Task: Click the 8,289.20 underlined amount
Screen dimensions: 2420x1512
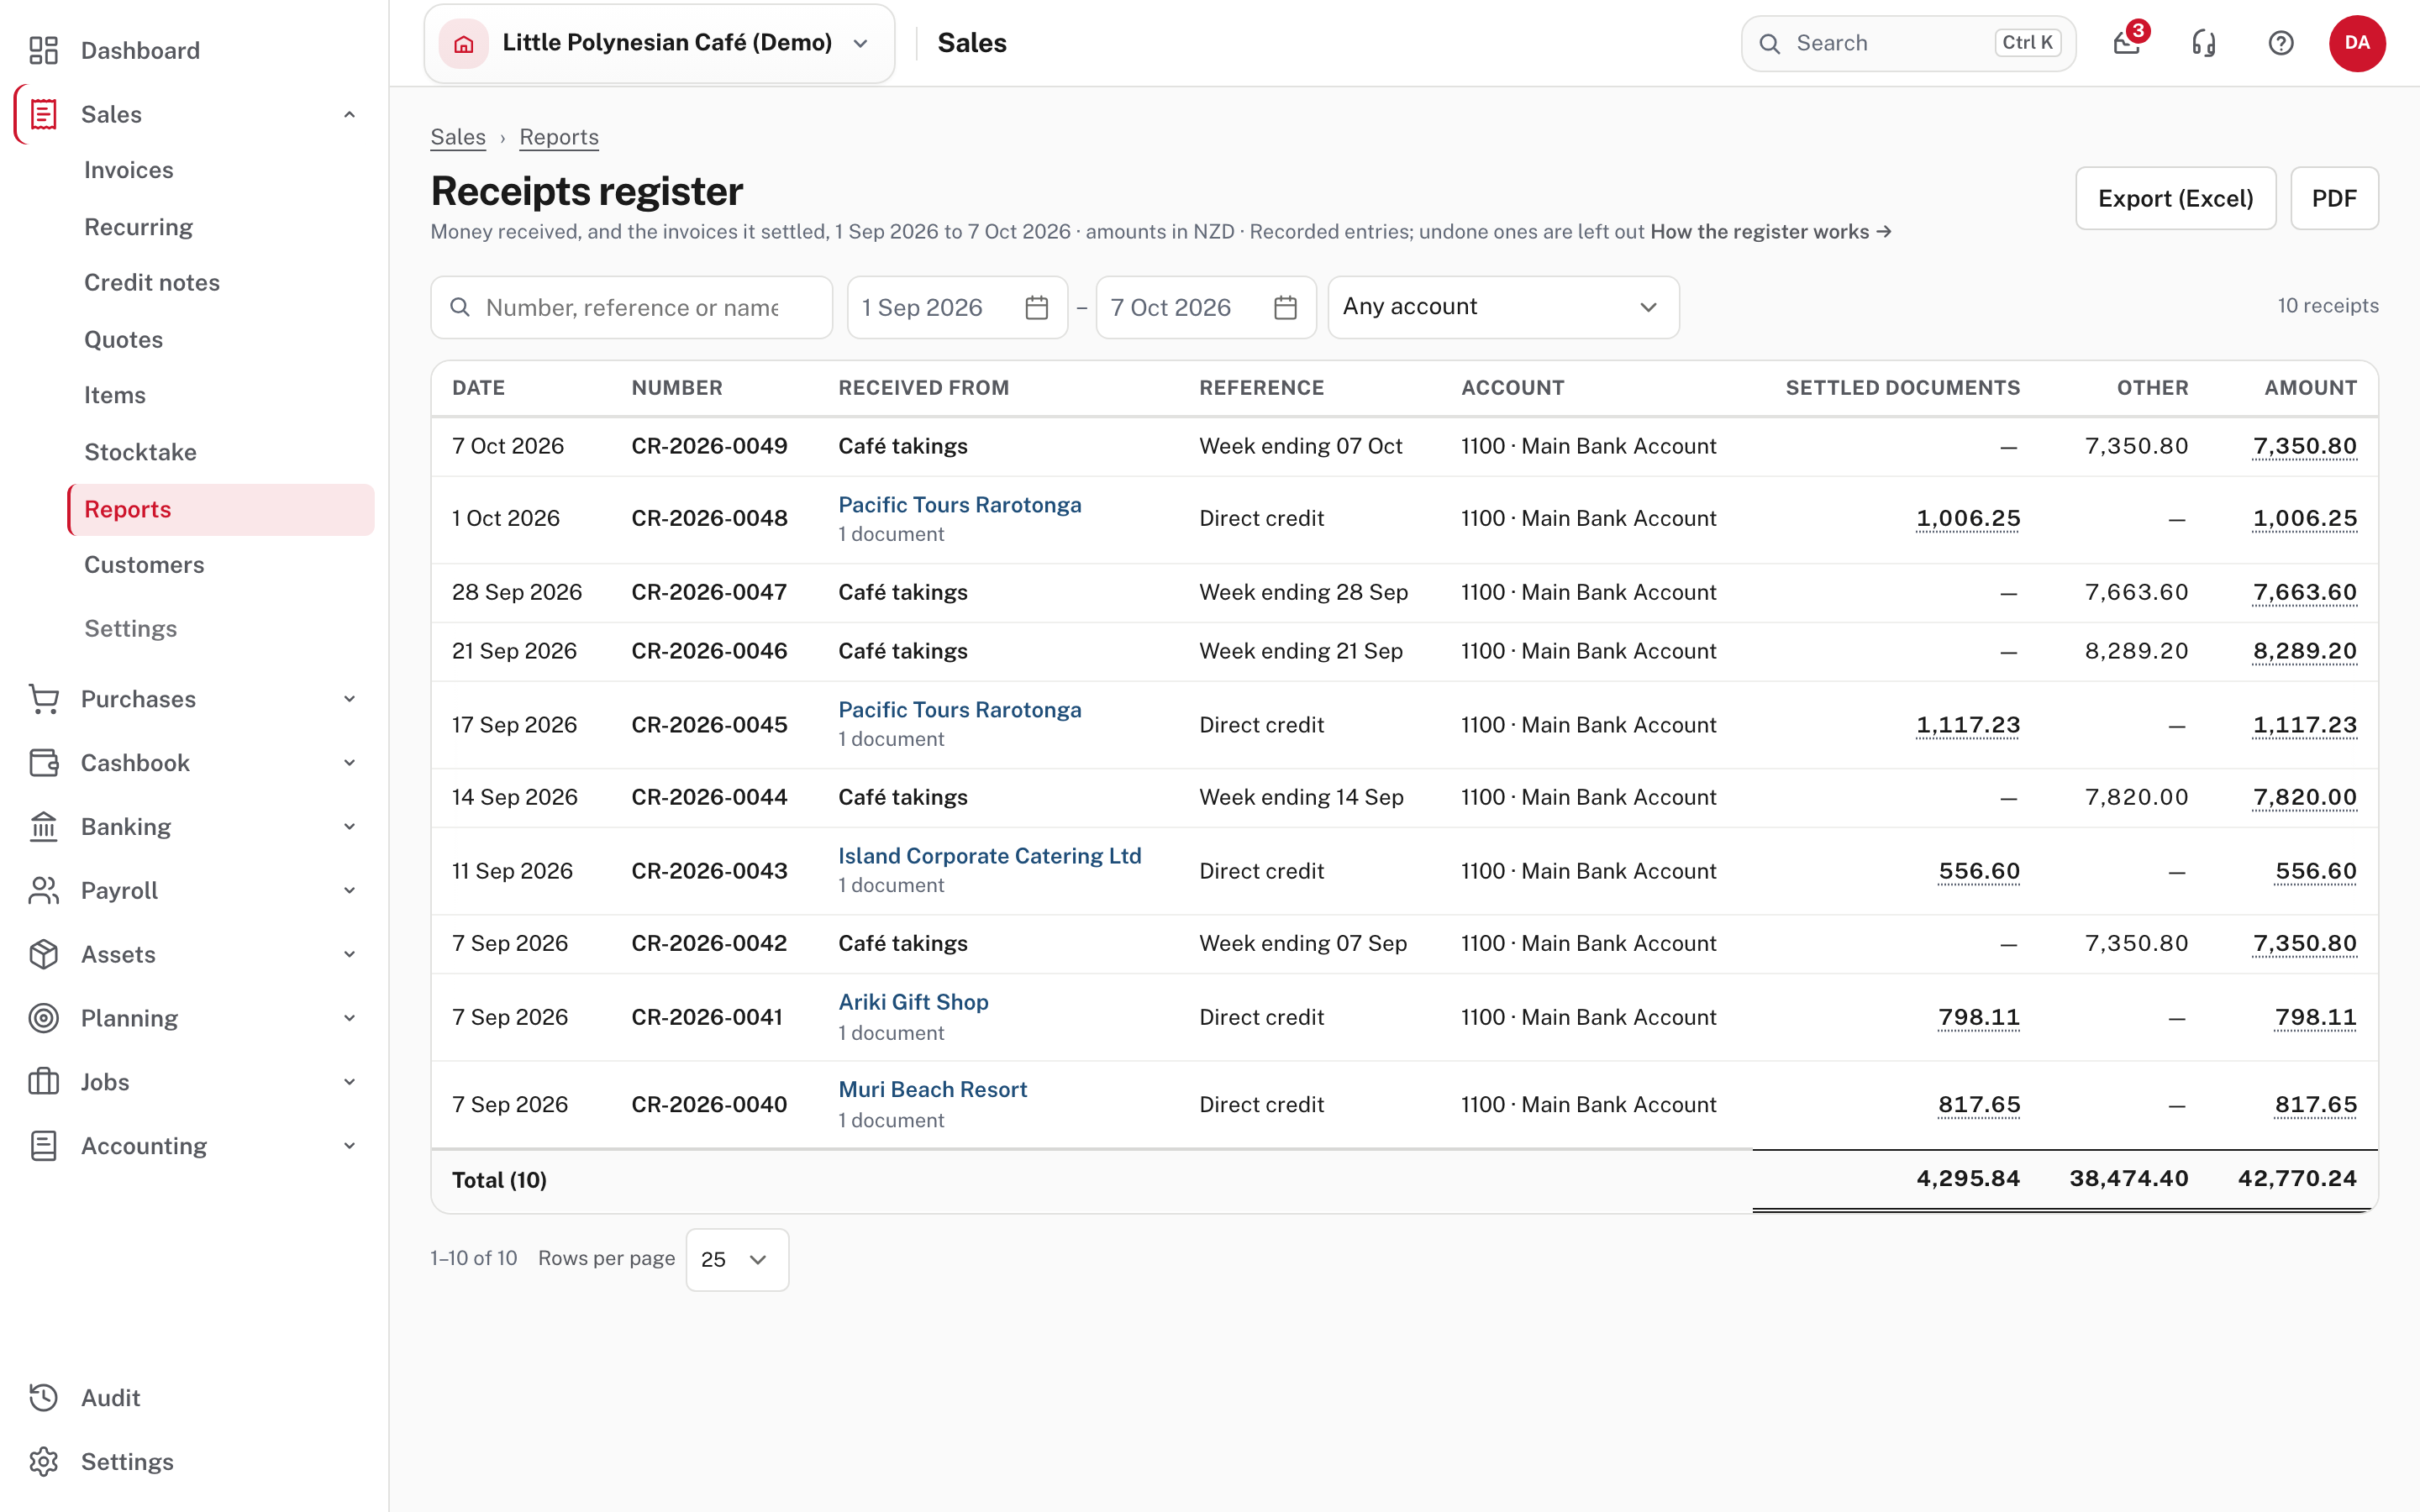Action: point(2304,651)
